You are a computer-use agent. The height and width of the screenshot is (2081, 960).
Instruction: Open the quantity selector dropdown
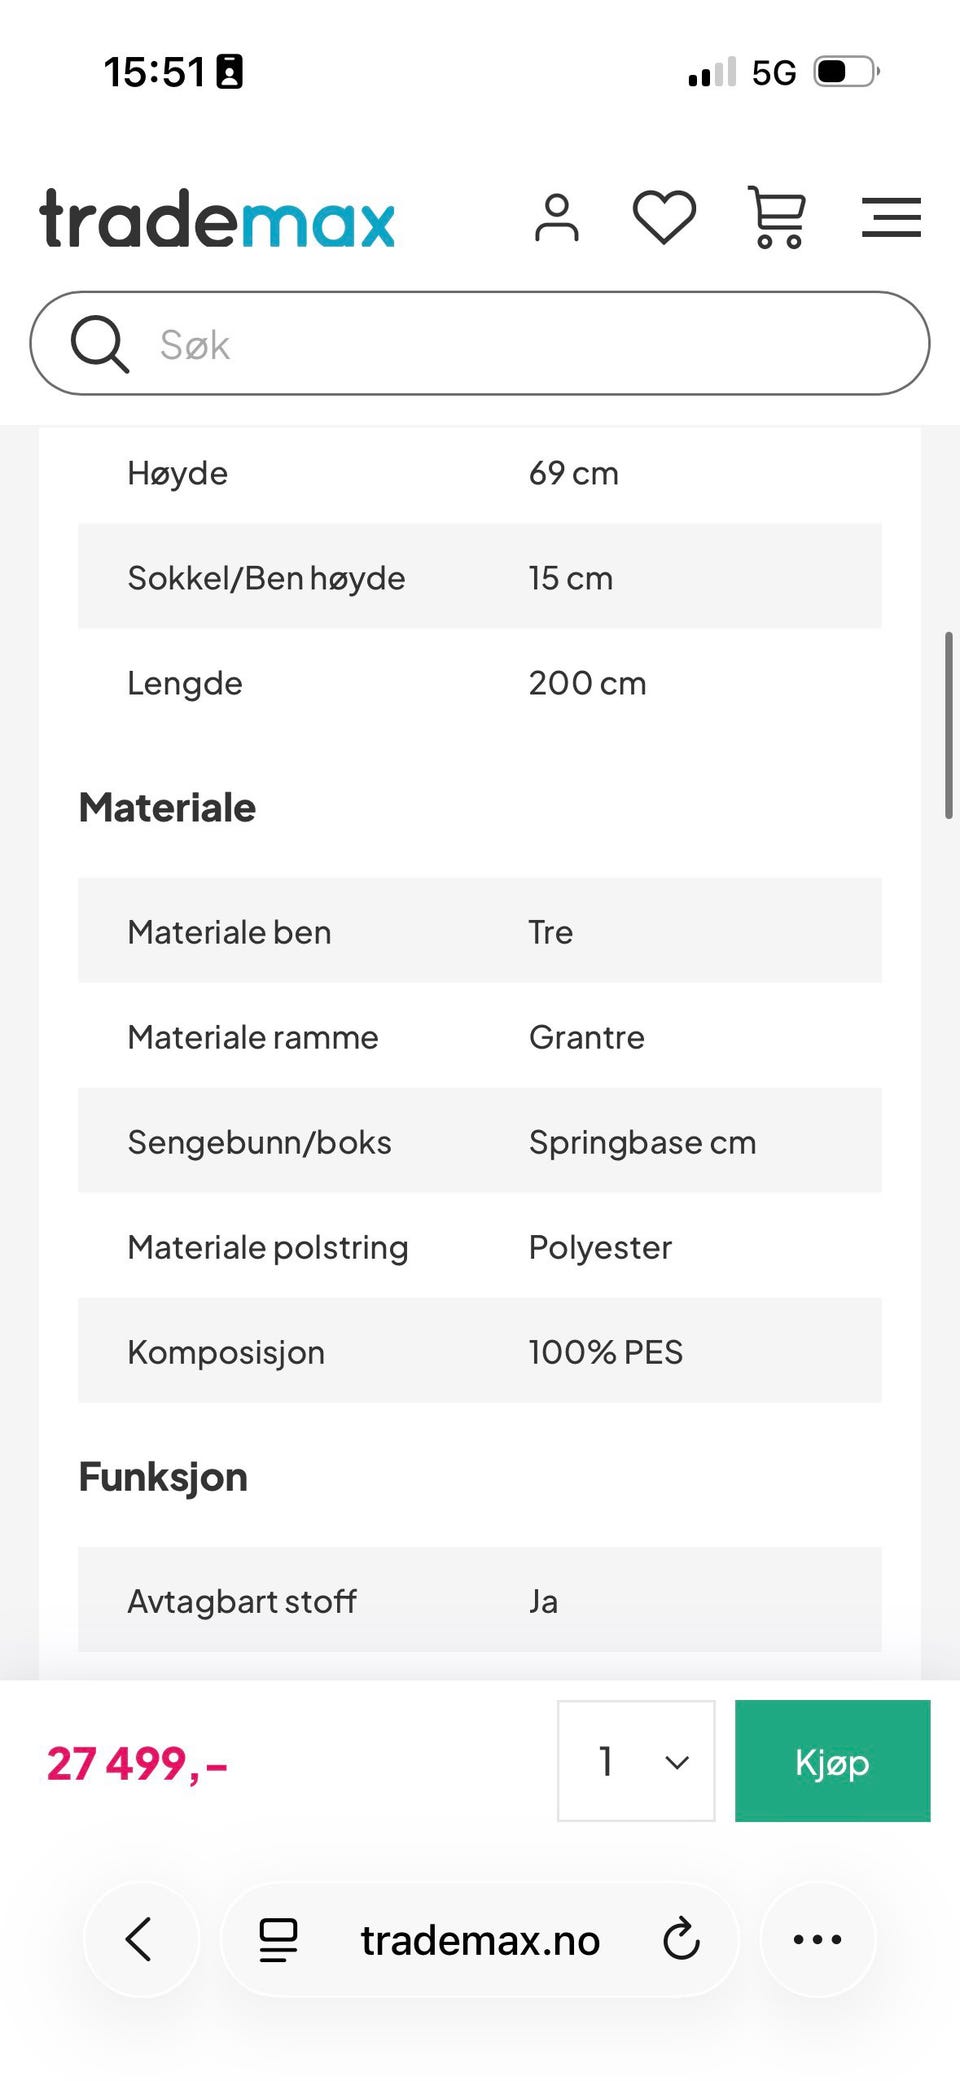[x=635, y=1761]
